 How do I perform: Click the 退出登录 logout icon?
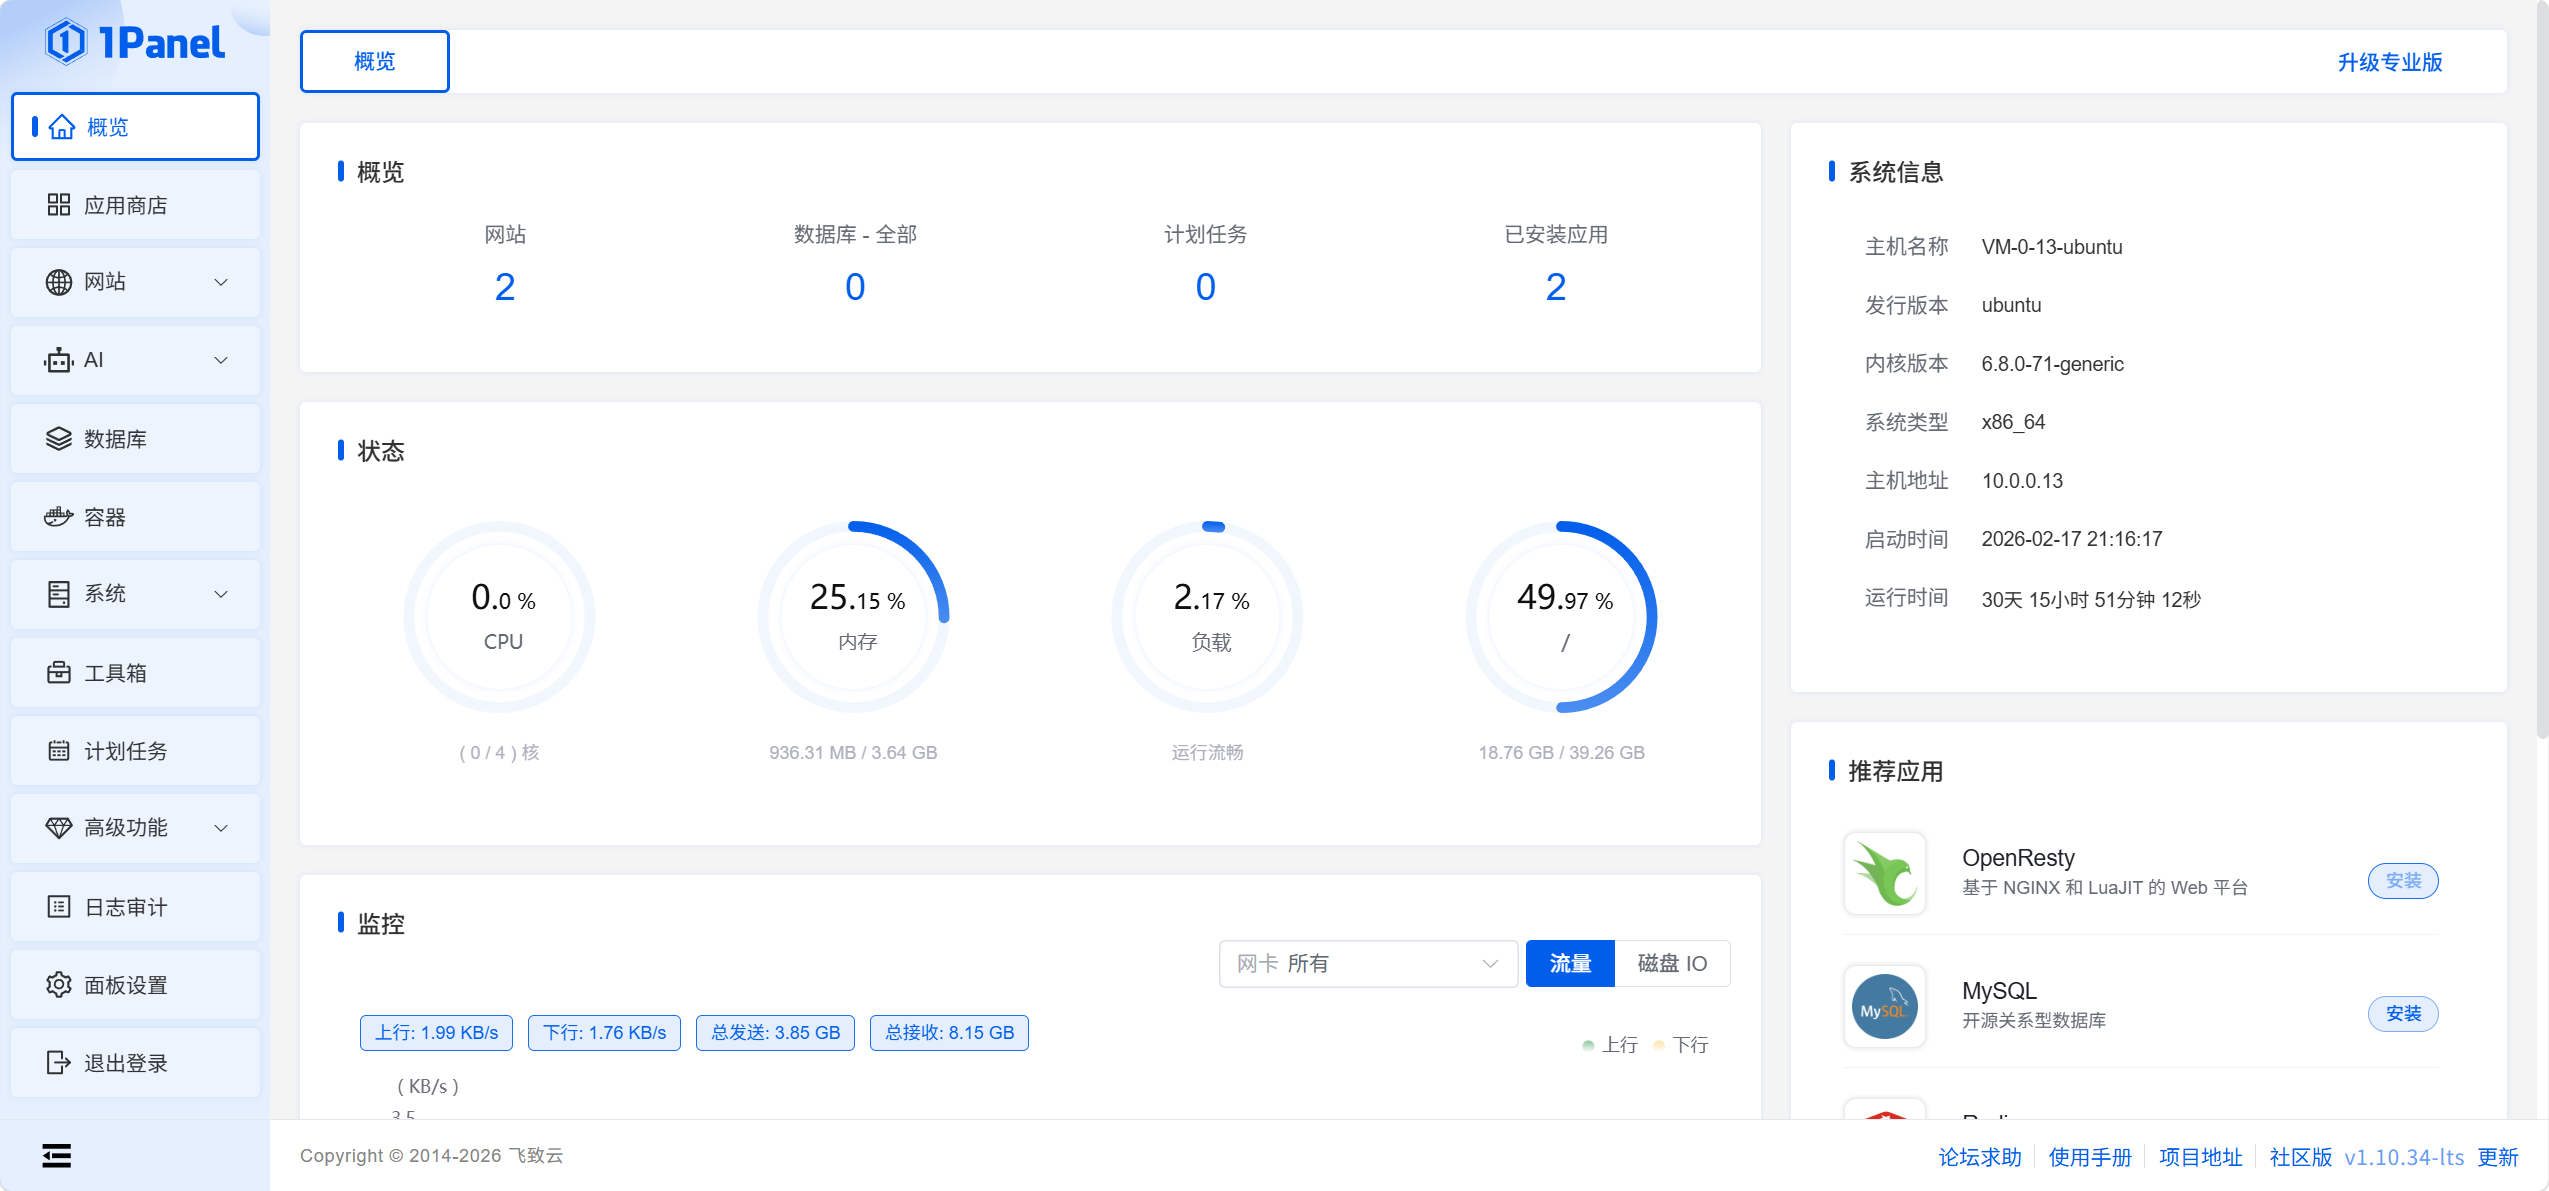click(x=59, y=1062)
